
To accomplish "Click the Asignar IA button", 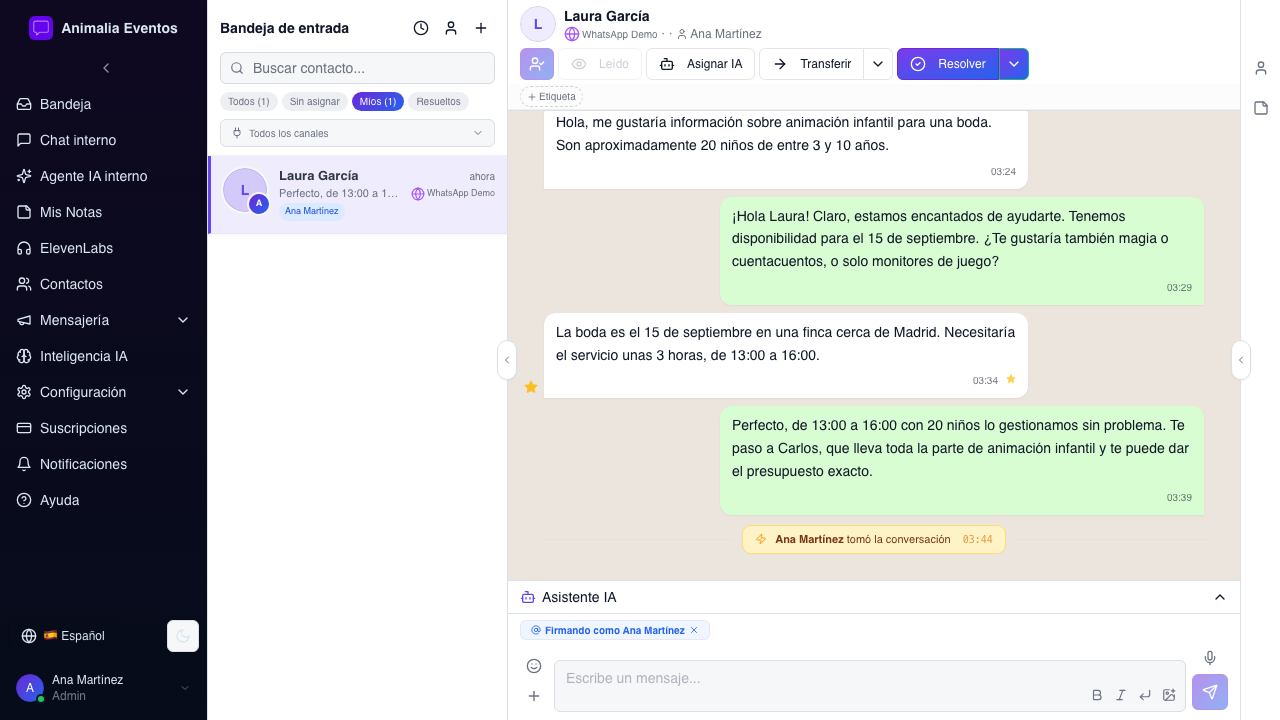I will point(700,64).
